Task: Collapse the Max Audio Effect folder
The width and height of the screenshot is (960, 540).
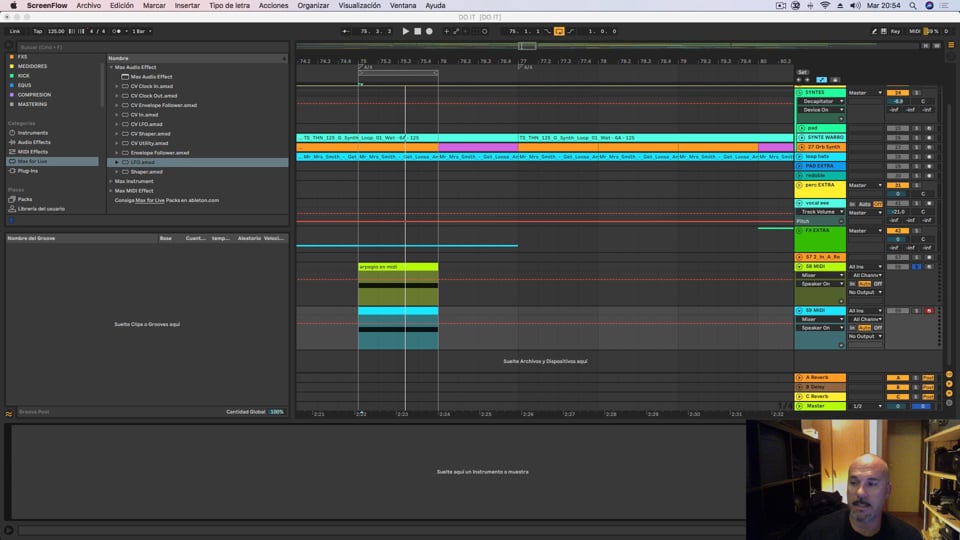Action: click(111, 67)
